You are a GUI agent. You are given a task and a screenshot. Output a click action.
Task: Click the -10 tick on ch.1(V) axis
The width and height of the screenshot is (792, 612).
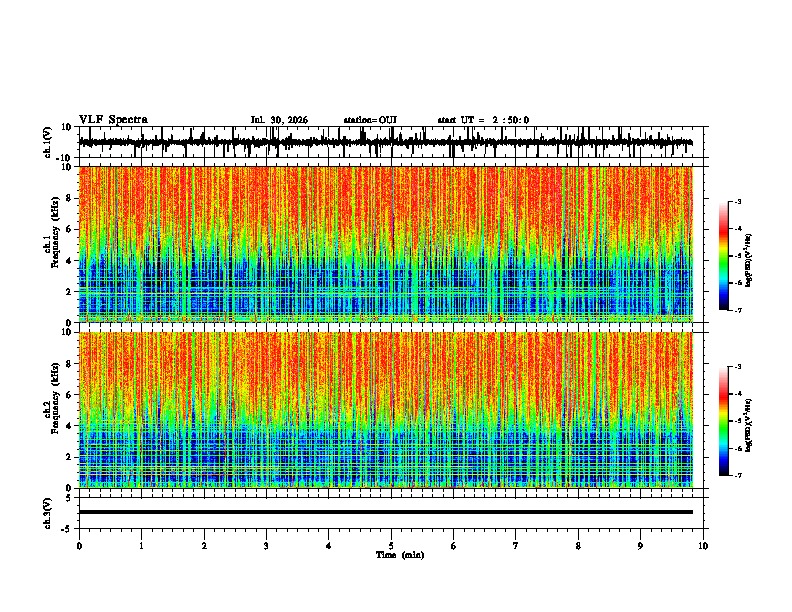click(65, 158)
